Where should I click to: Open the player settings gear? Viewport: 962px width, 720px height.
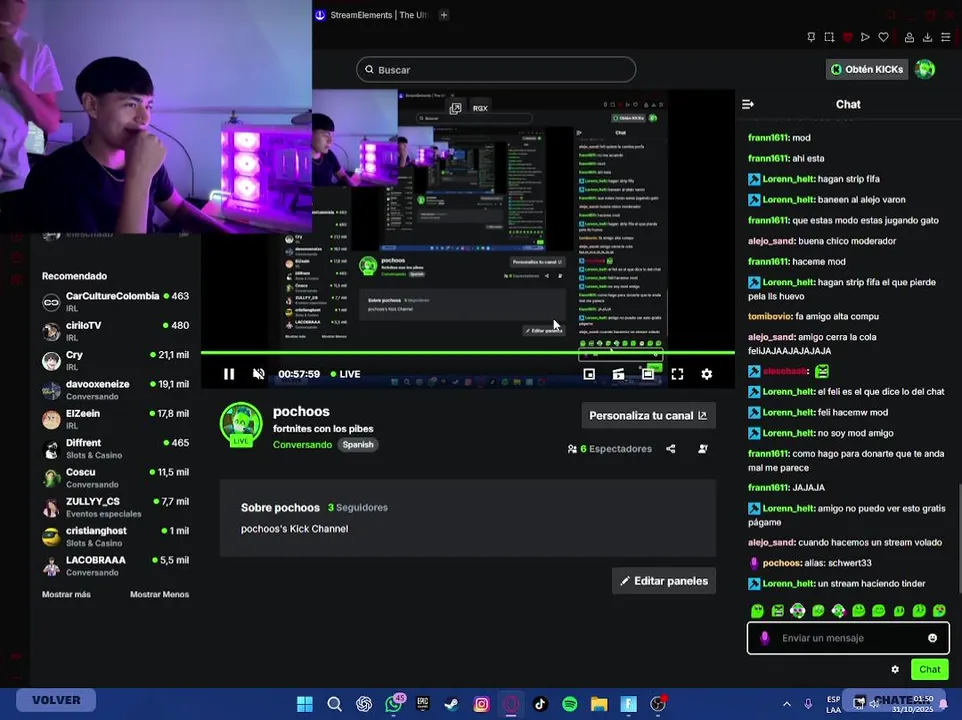tap(707, 374)
